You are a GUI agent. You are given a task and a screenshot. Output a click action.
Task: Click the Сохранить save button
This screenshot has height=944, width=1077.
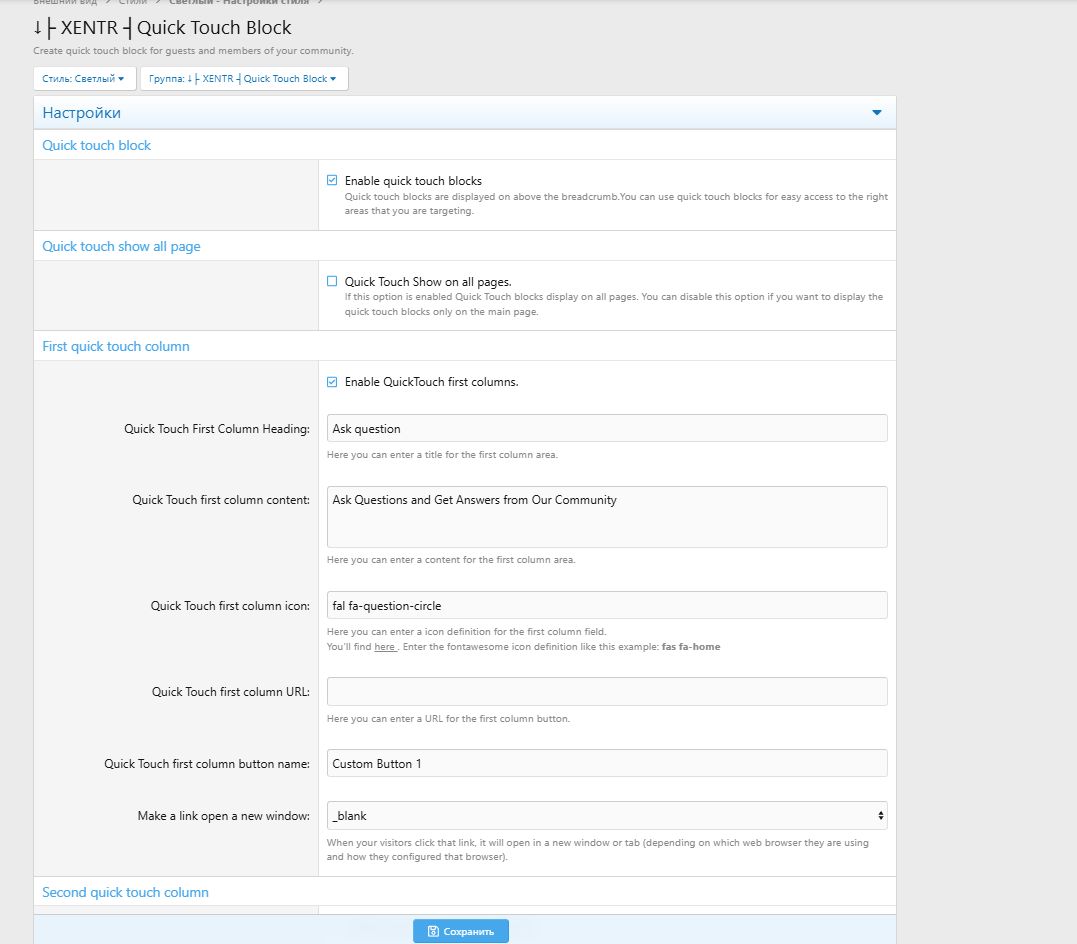pos(460,931)
